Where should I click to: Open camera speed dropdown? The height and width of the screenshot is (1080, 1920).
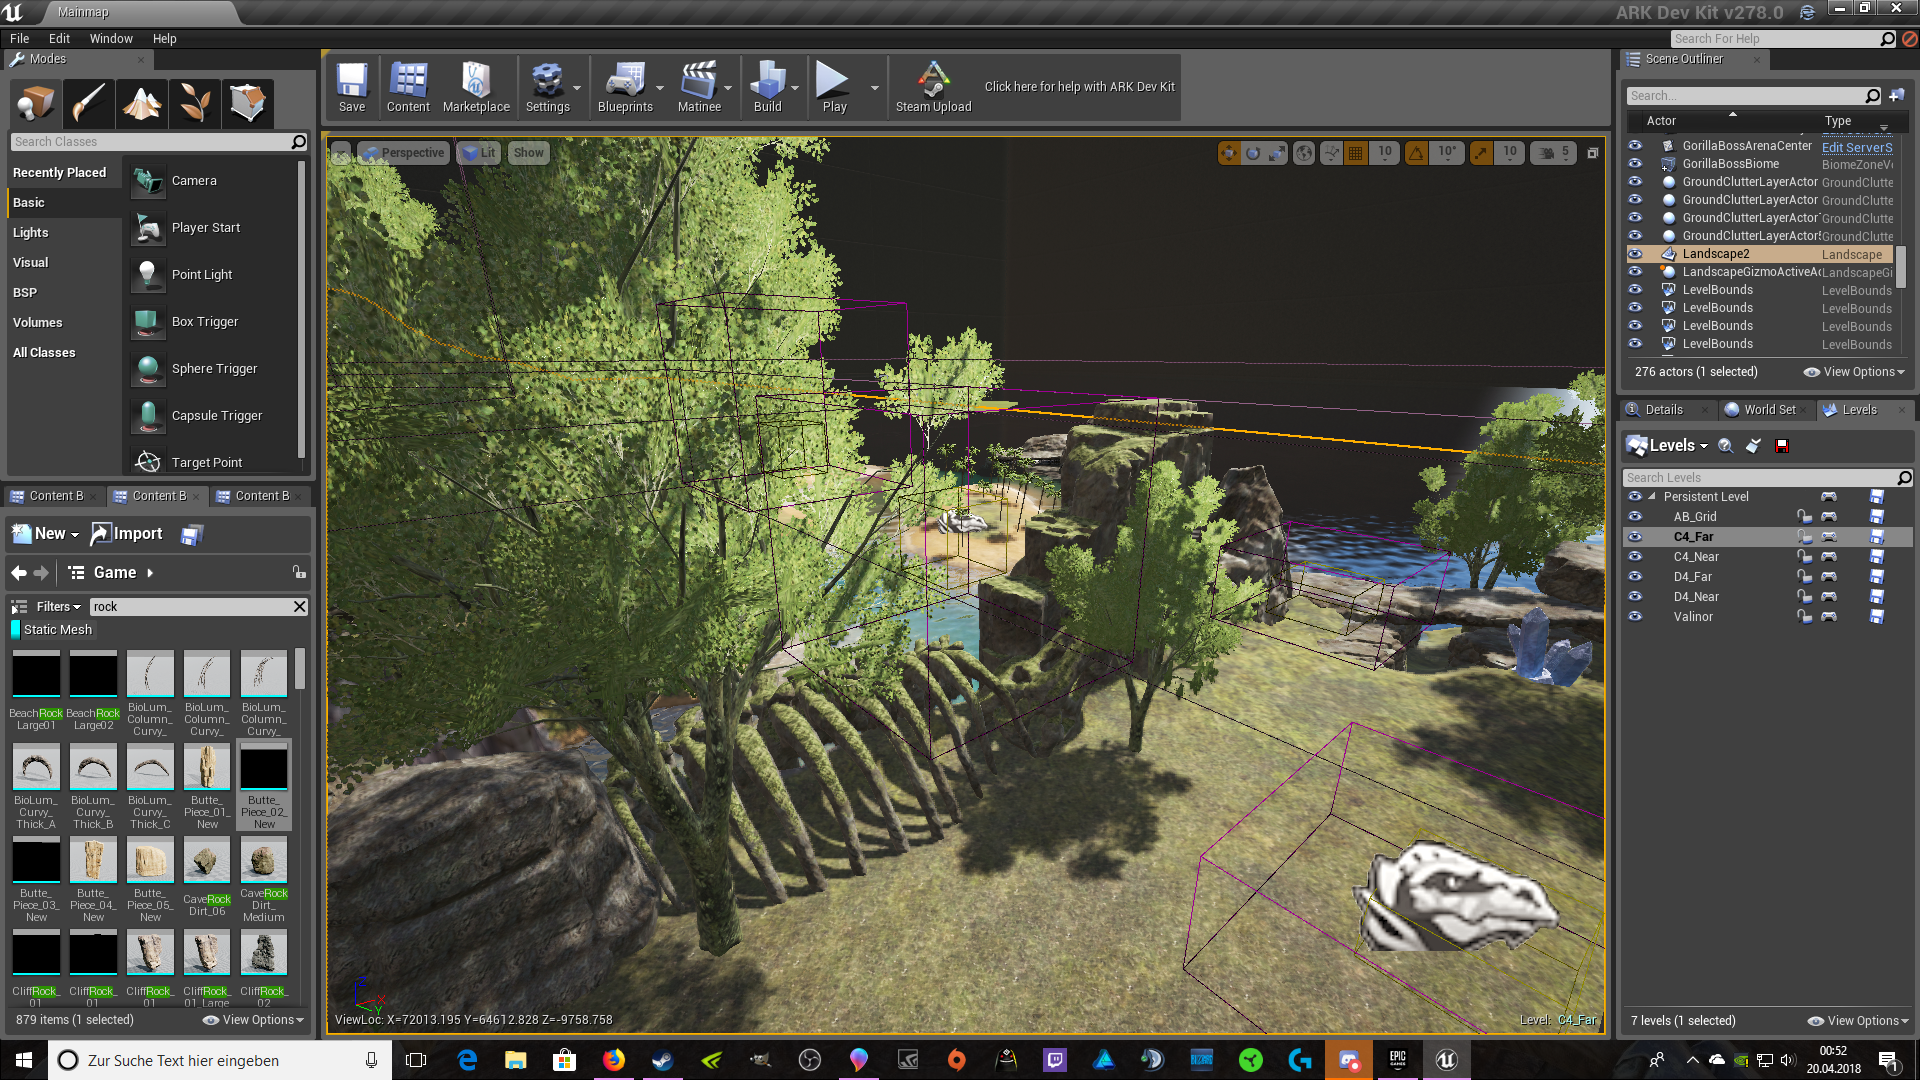pyautogui.click(x=1554, y=153)
